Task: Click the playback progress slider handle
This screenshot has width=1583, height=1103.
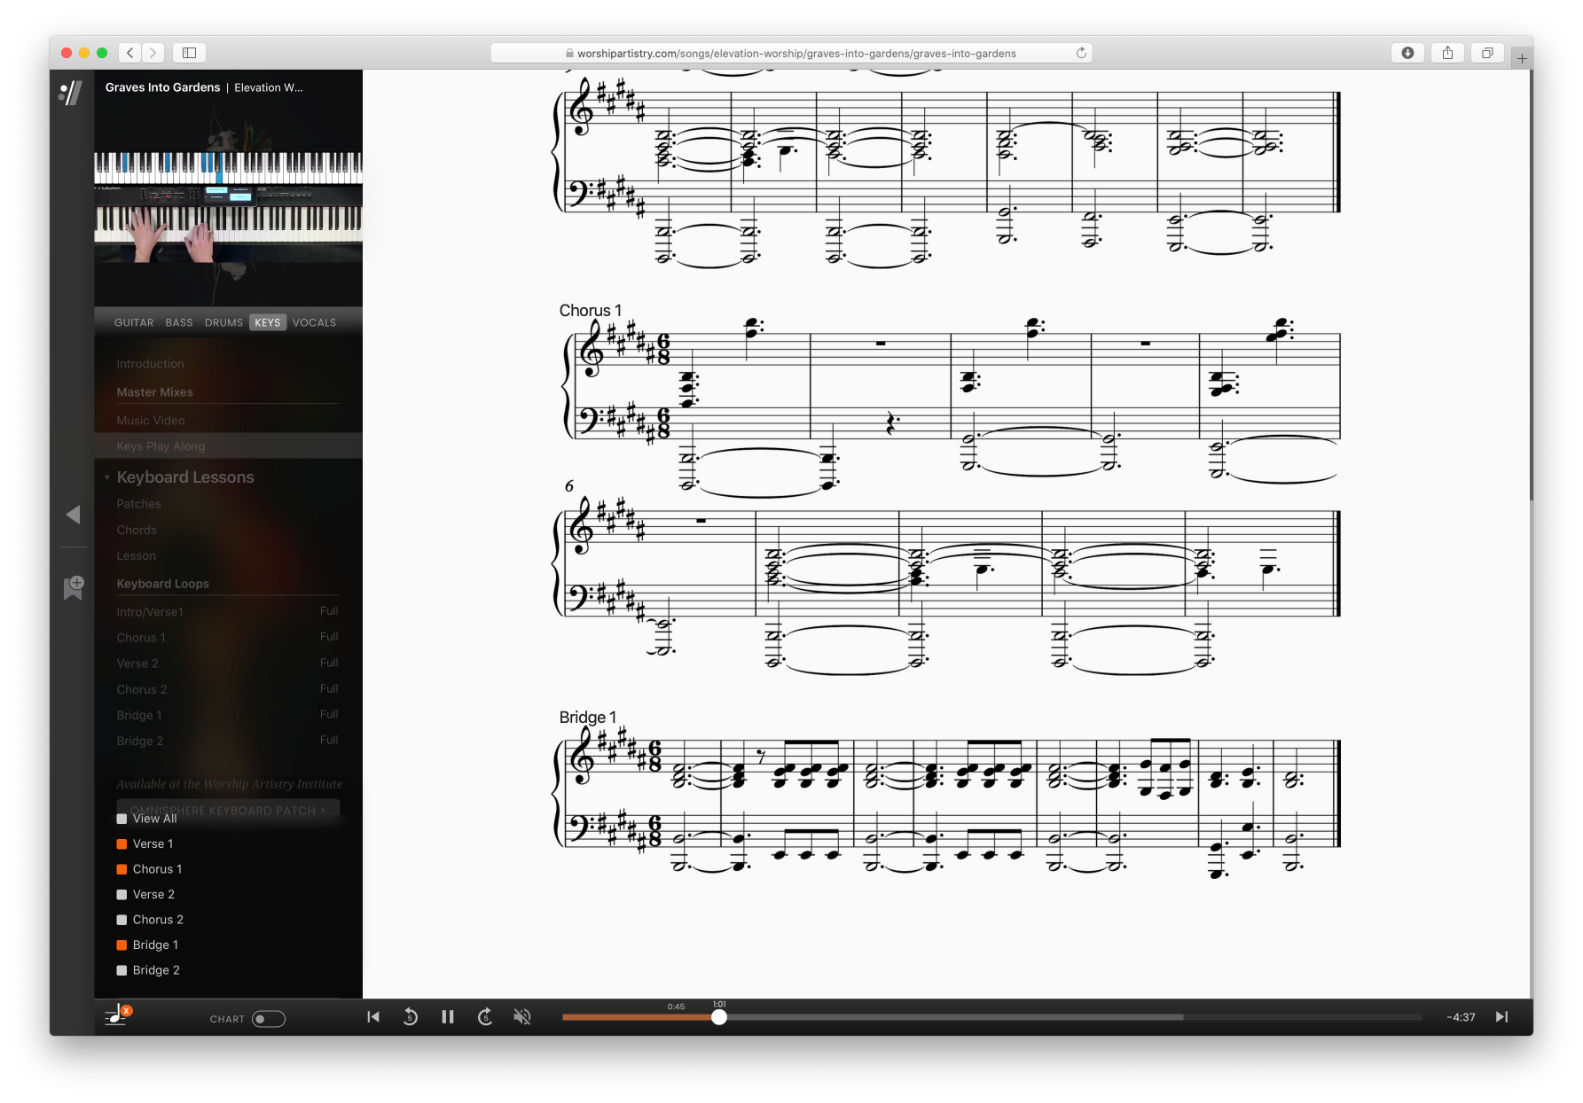Action: 719,1017
